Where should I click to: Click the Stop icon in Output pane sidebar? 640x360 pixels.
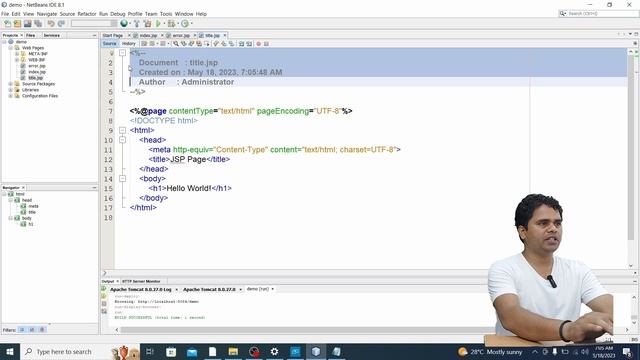point(104,304)
